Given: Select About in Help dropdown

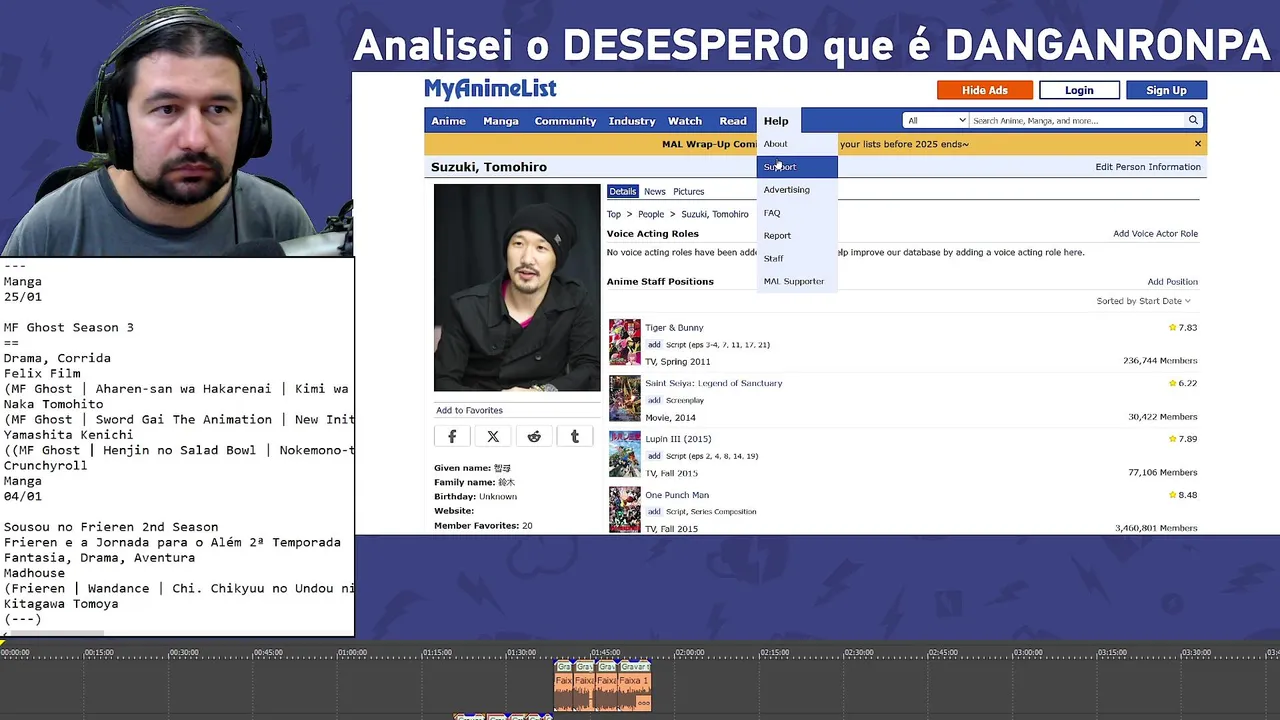Looking at the screenshot, I should tap(797, 144).
